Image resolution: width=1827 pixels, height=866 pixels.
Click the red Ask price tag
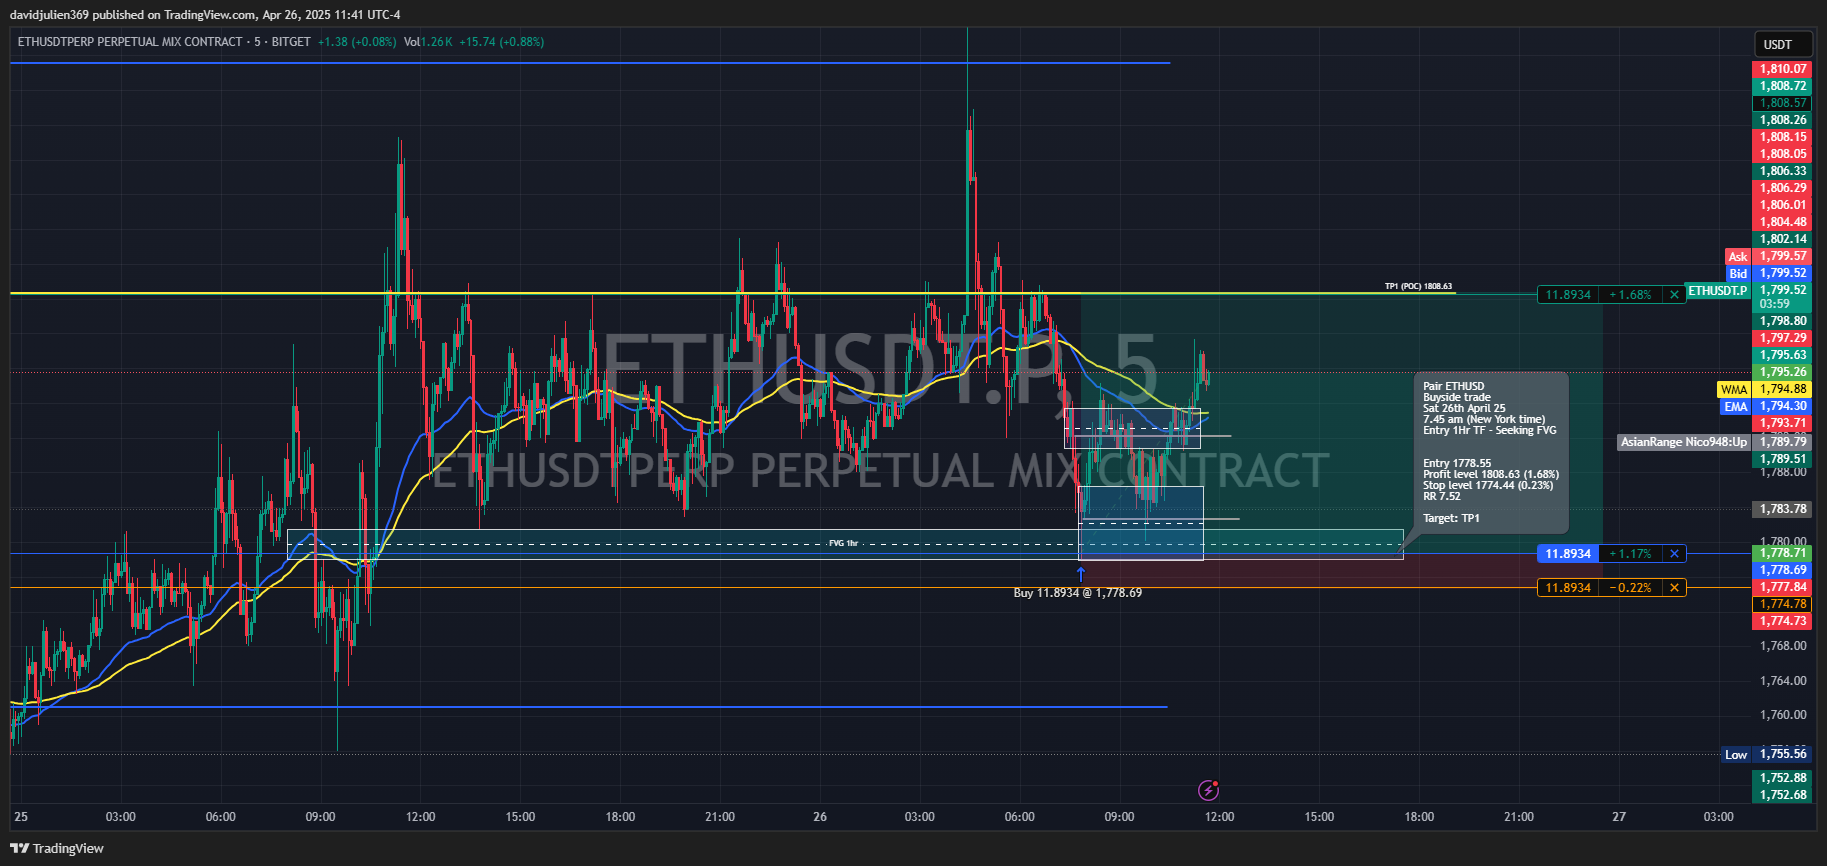point(1738,257)
